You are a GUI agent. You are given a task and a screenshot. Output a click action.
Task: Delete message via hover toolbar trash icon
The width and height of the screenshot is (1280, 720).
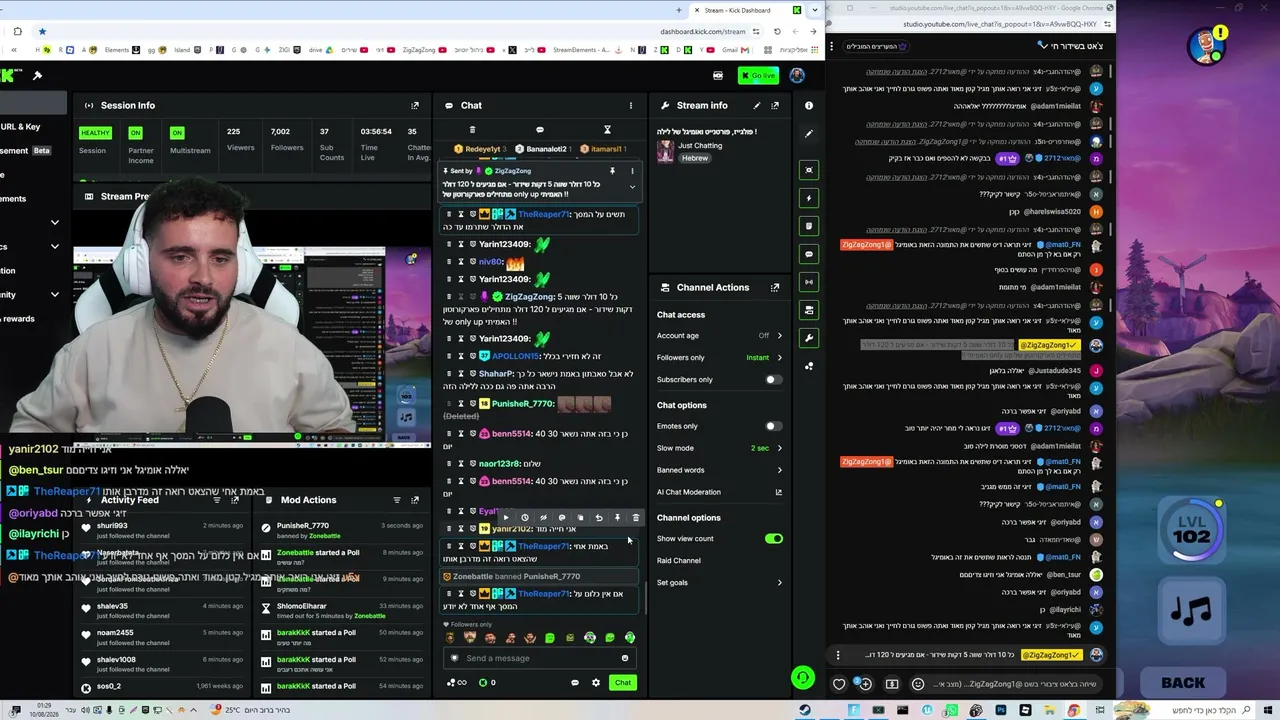(636, 518)
